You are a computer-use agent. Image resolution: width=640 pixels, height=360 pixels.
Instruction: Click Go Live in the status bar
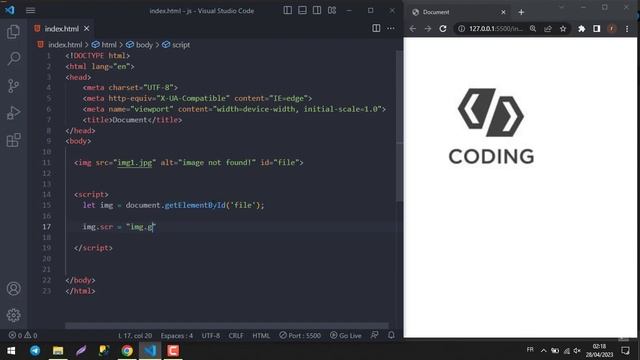click(346, 336)
